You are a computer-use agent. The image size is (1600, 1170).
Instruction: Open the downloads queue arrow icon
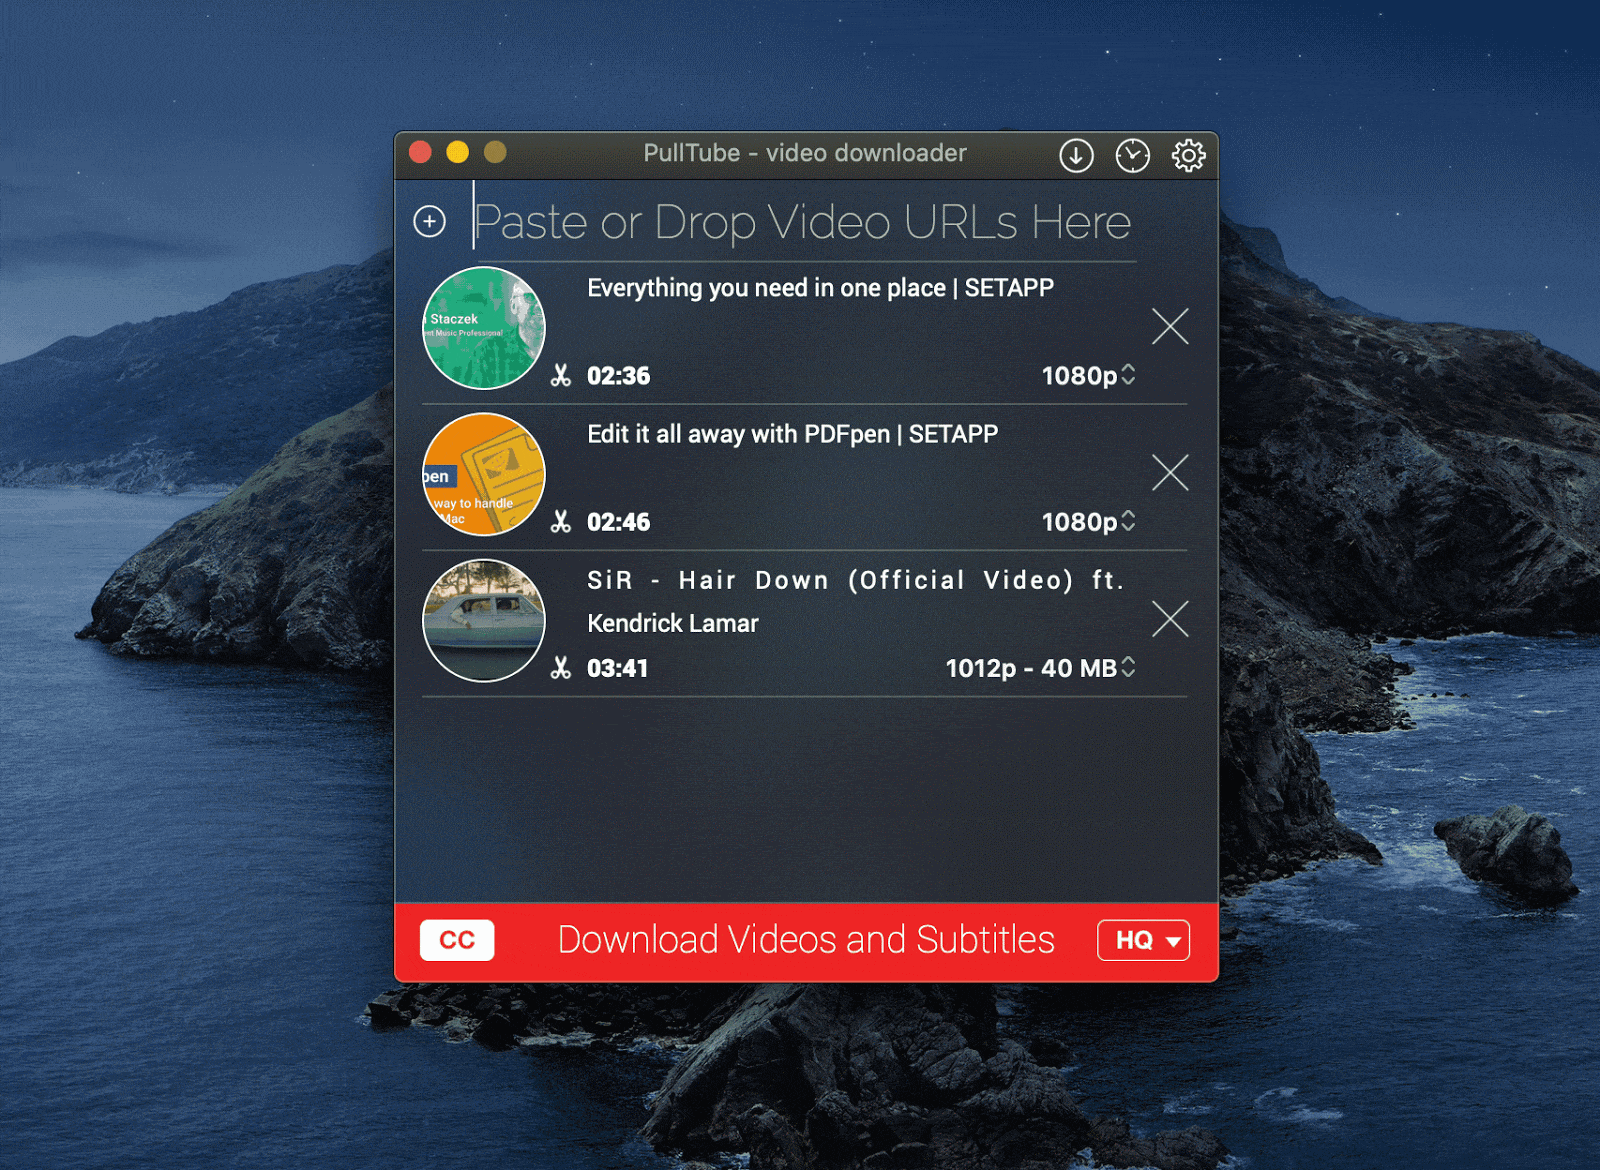click(1076, 155)
